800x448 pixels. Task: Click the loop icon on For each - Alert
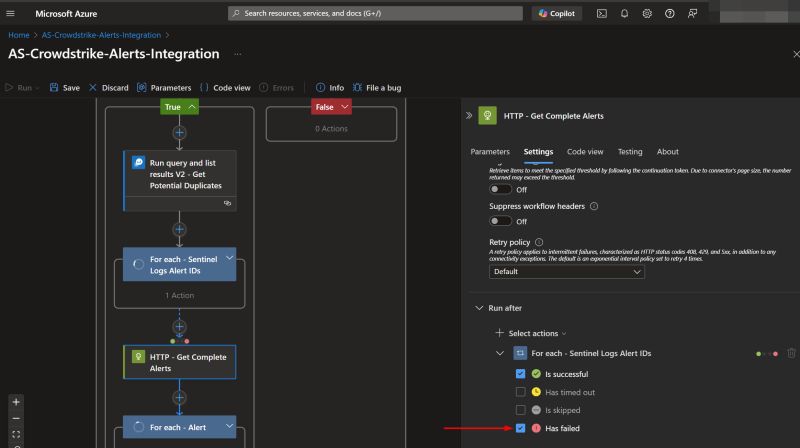138,427
